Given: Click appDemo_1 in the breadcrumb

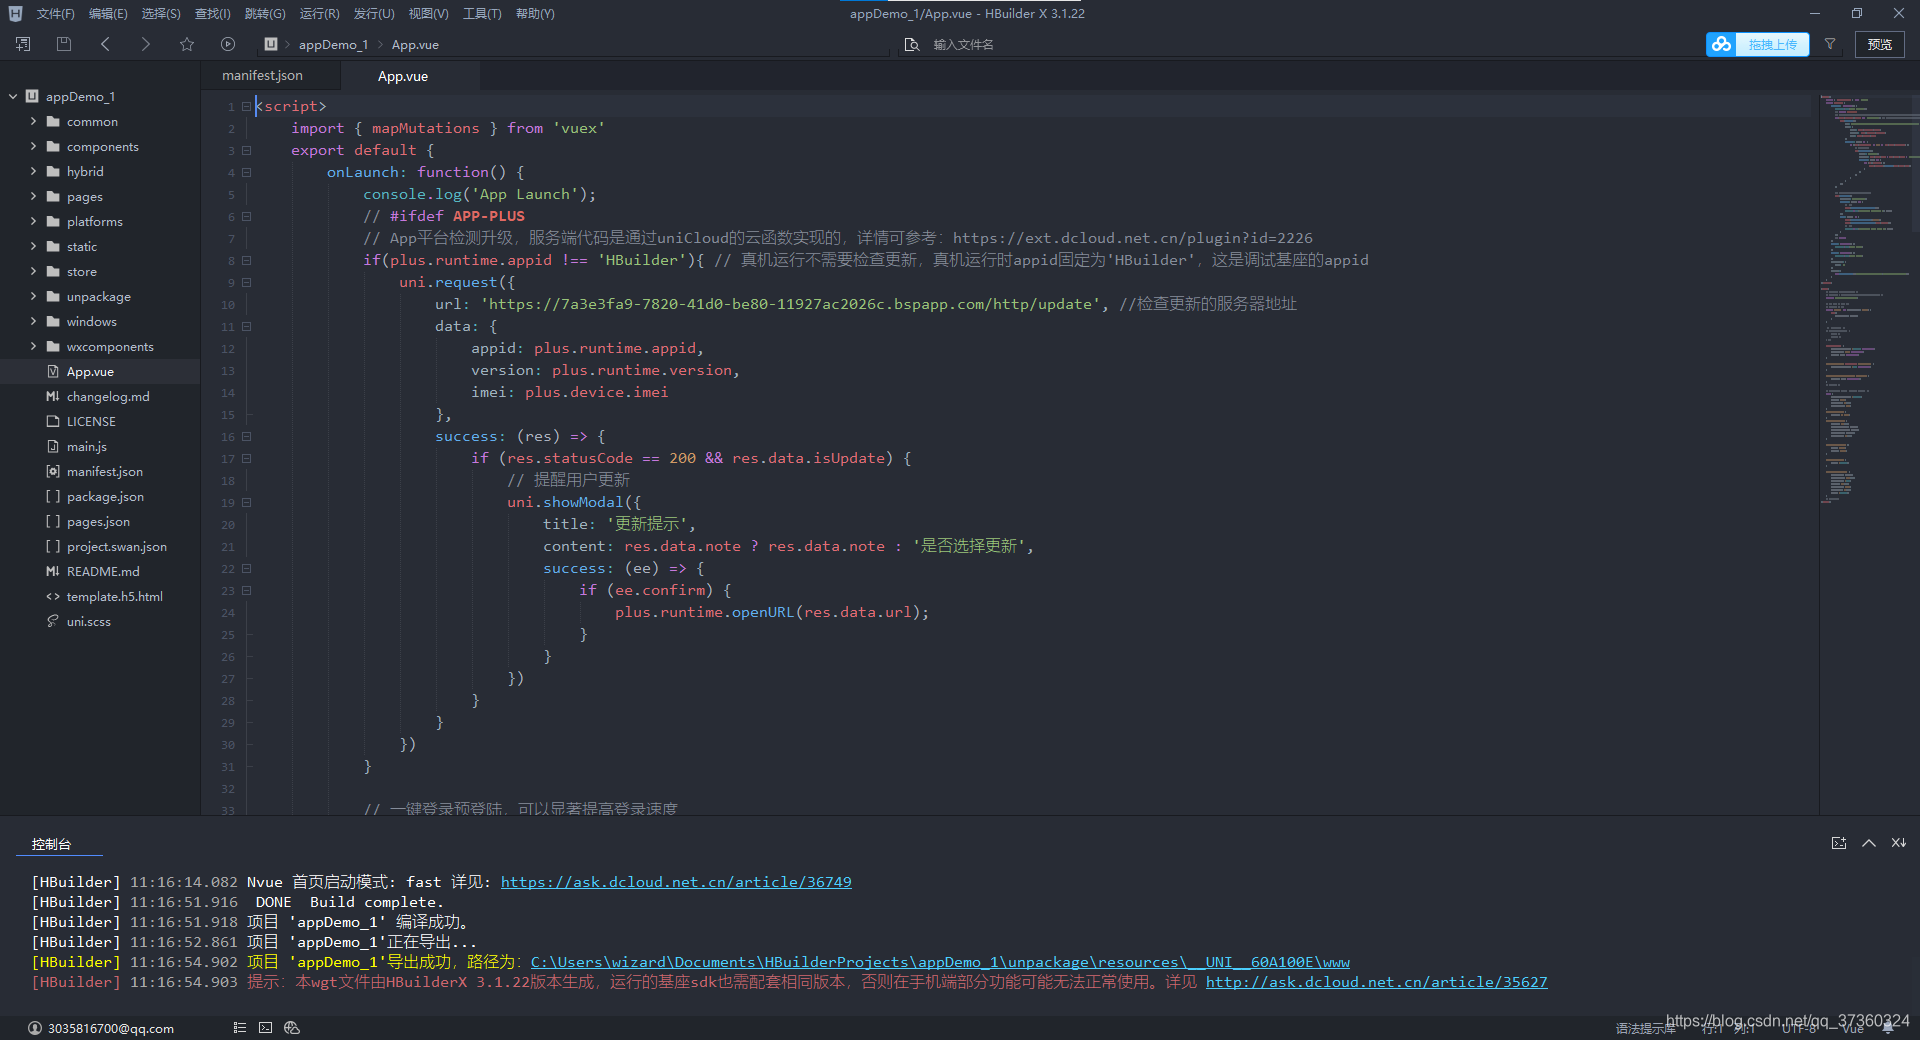Looking at the screenshot, I should [333, 44].
